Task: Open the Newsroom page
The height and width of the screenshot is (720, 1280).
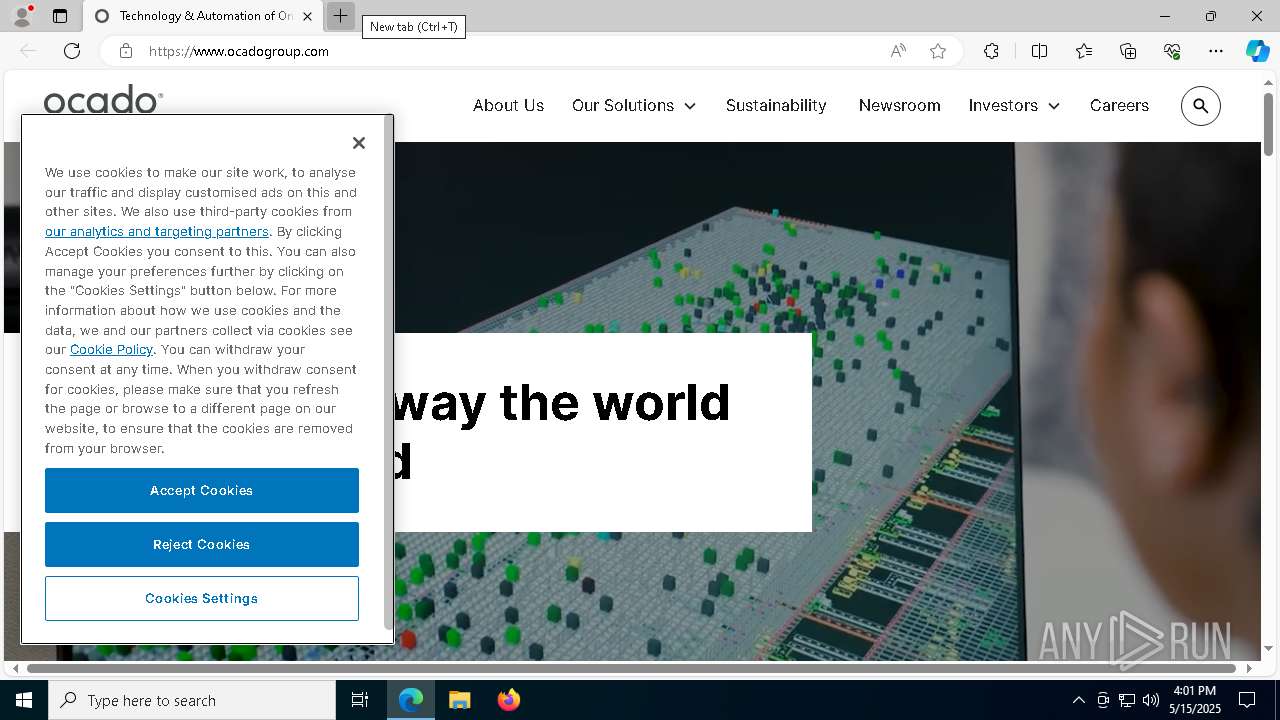Action: pos(899,105)
